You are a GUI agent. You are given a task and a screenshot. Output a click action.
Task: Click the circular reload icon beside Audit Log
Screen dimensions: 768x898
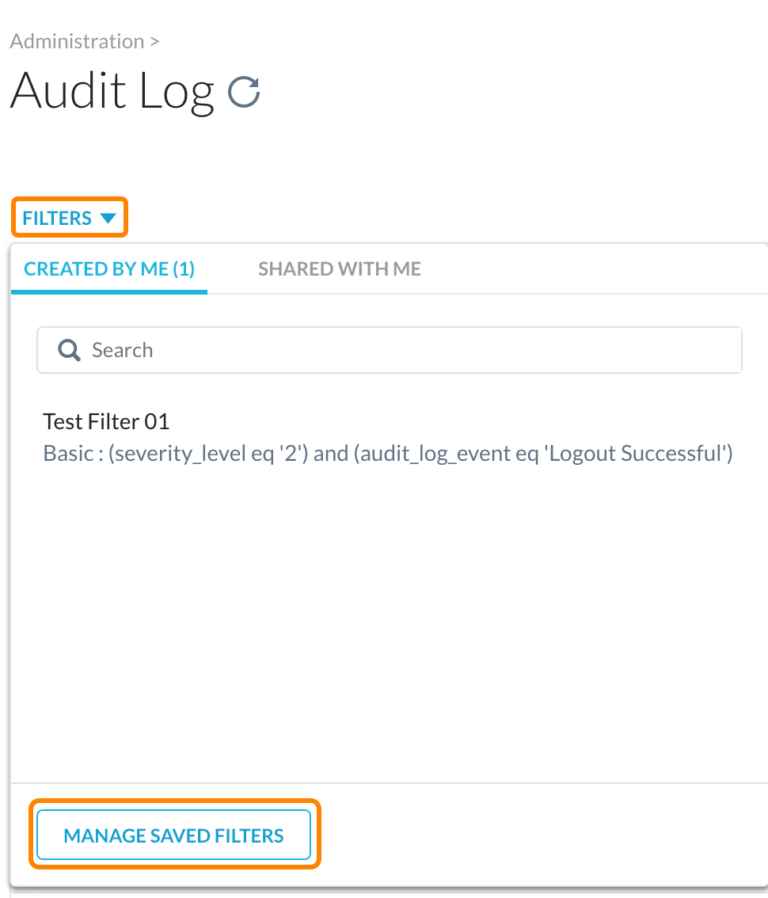point(246,90)
